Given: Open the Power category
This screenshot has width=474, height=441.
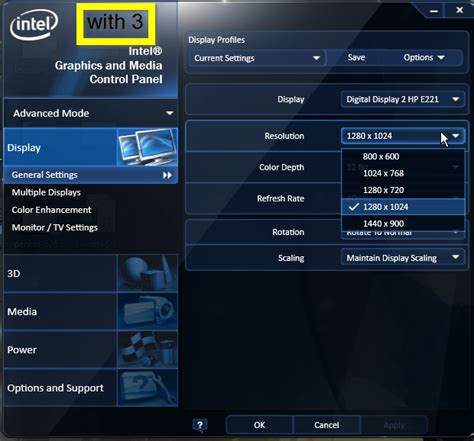Looking at the screenshot, I should [90, 350].
